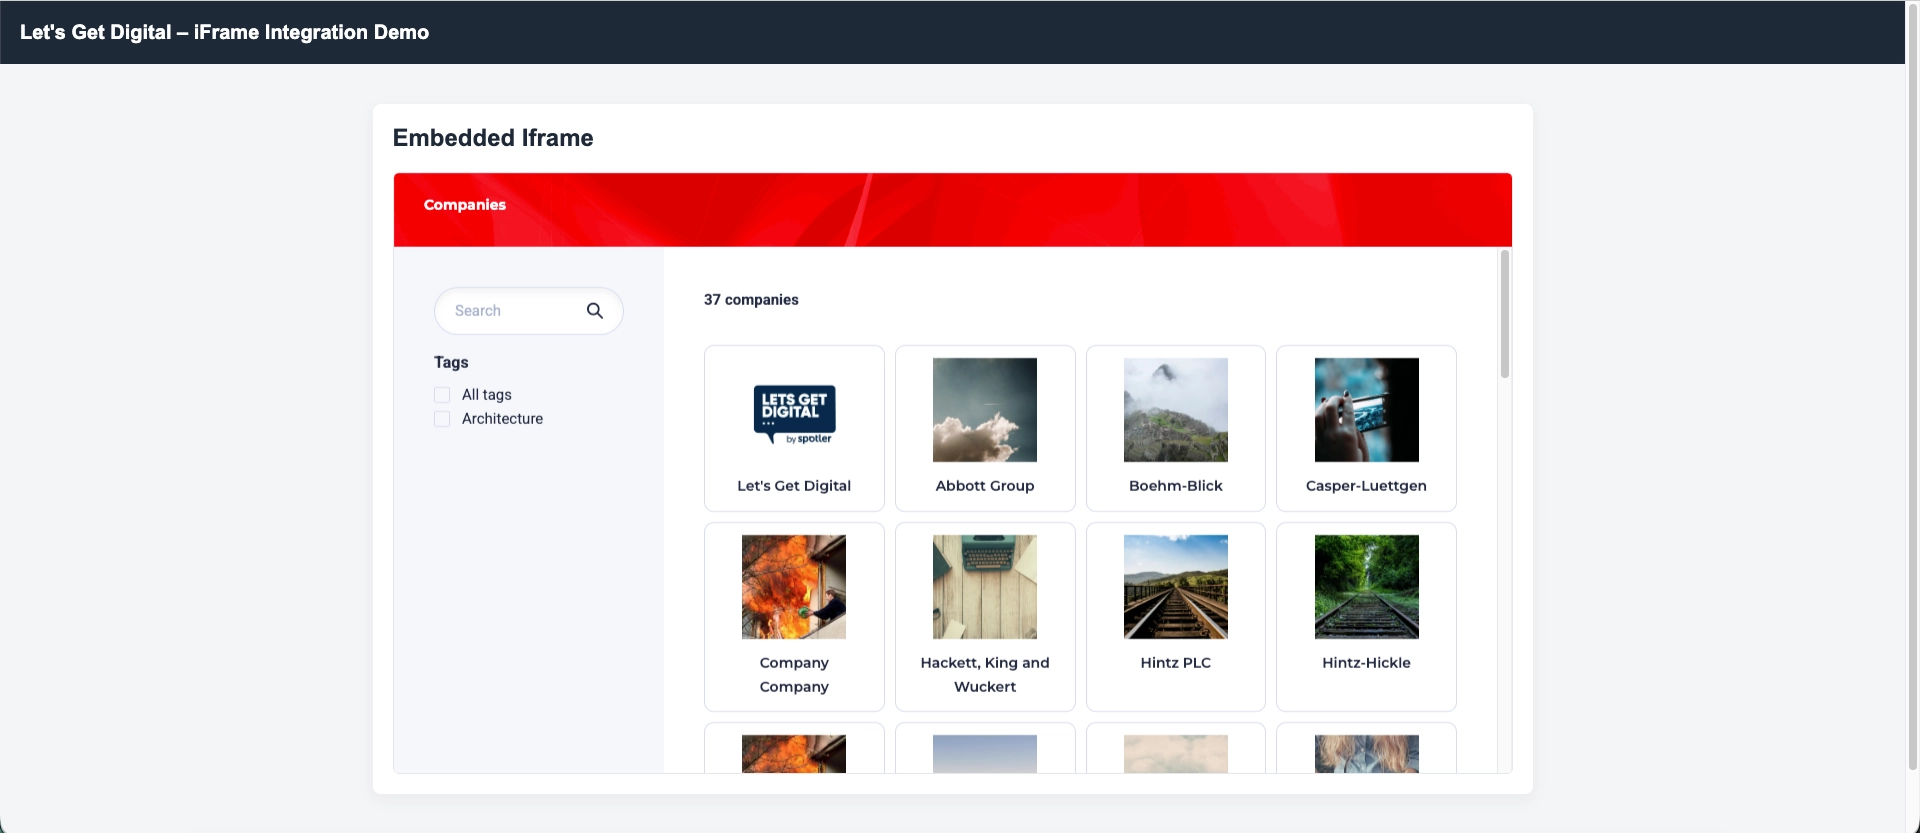Click the Hintz PLC company name
This screenshot has height=833, width=1920.
point(1175,663)
